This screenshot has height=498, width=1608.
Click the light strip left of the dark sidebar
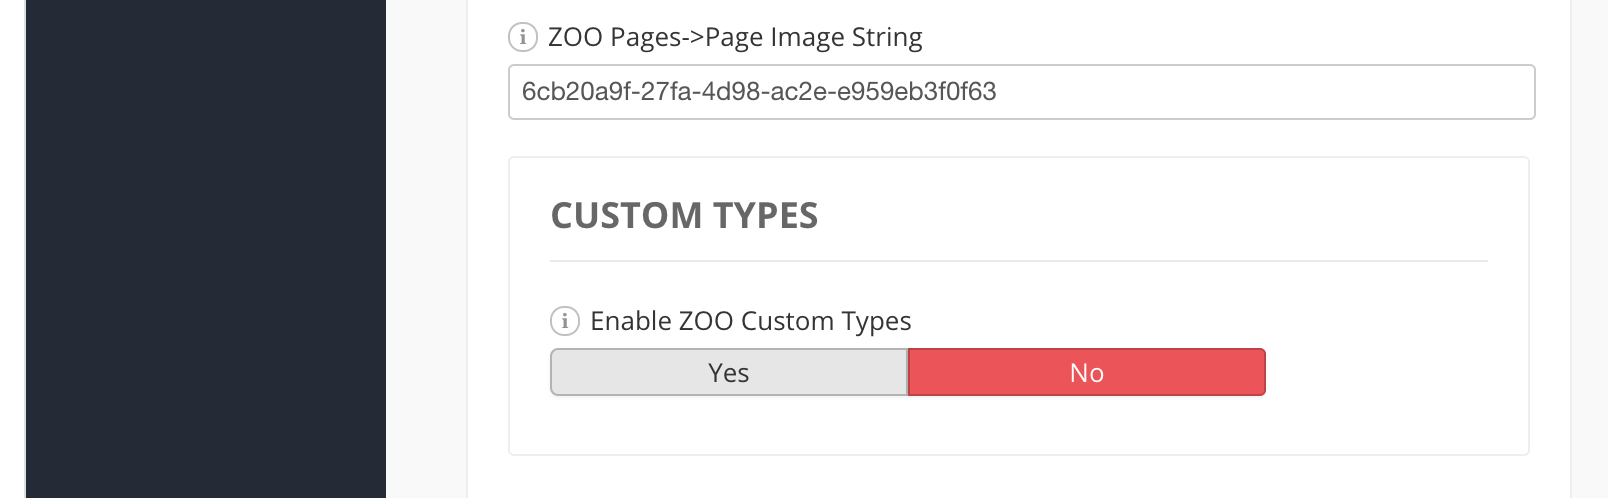(x=12, y=250)
